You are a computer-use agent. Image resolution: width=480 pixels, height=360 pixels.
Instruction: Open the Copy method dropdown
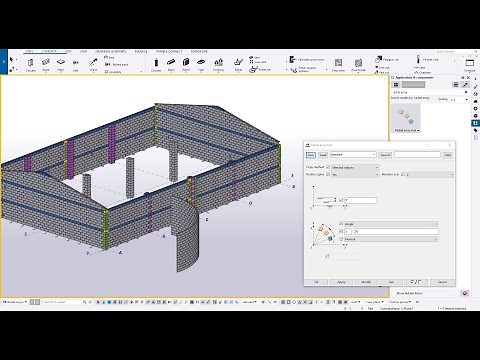(355, 167)
